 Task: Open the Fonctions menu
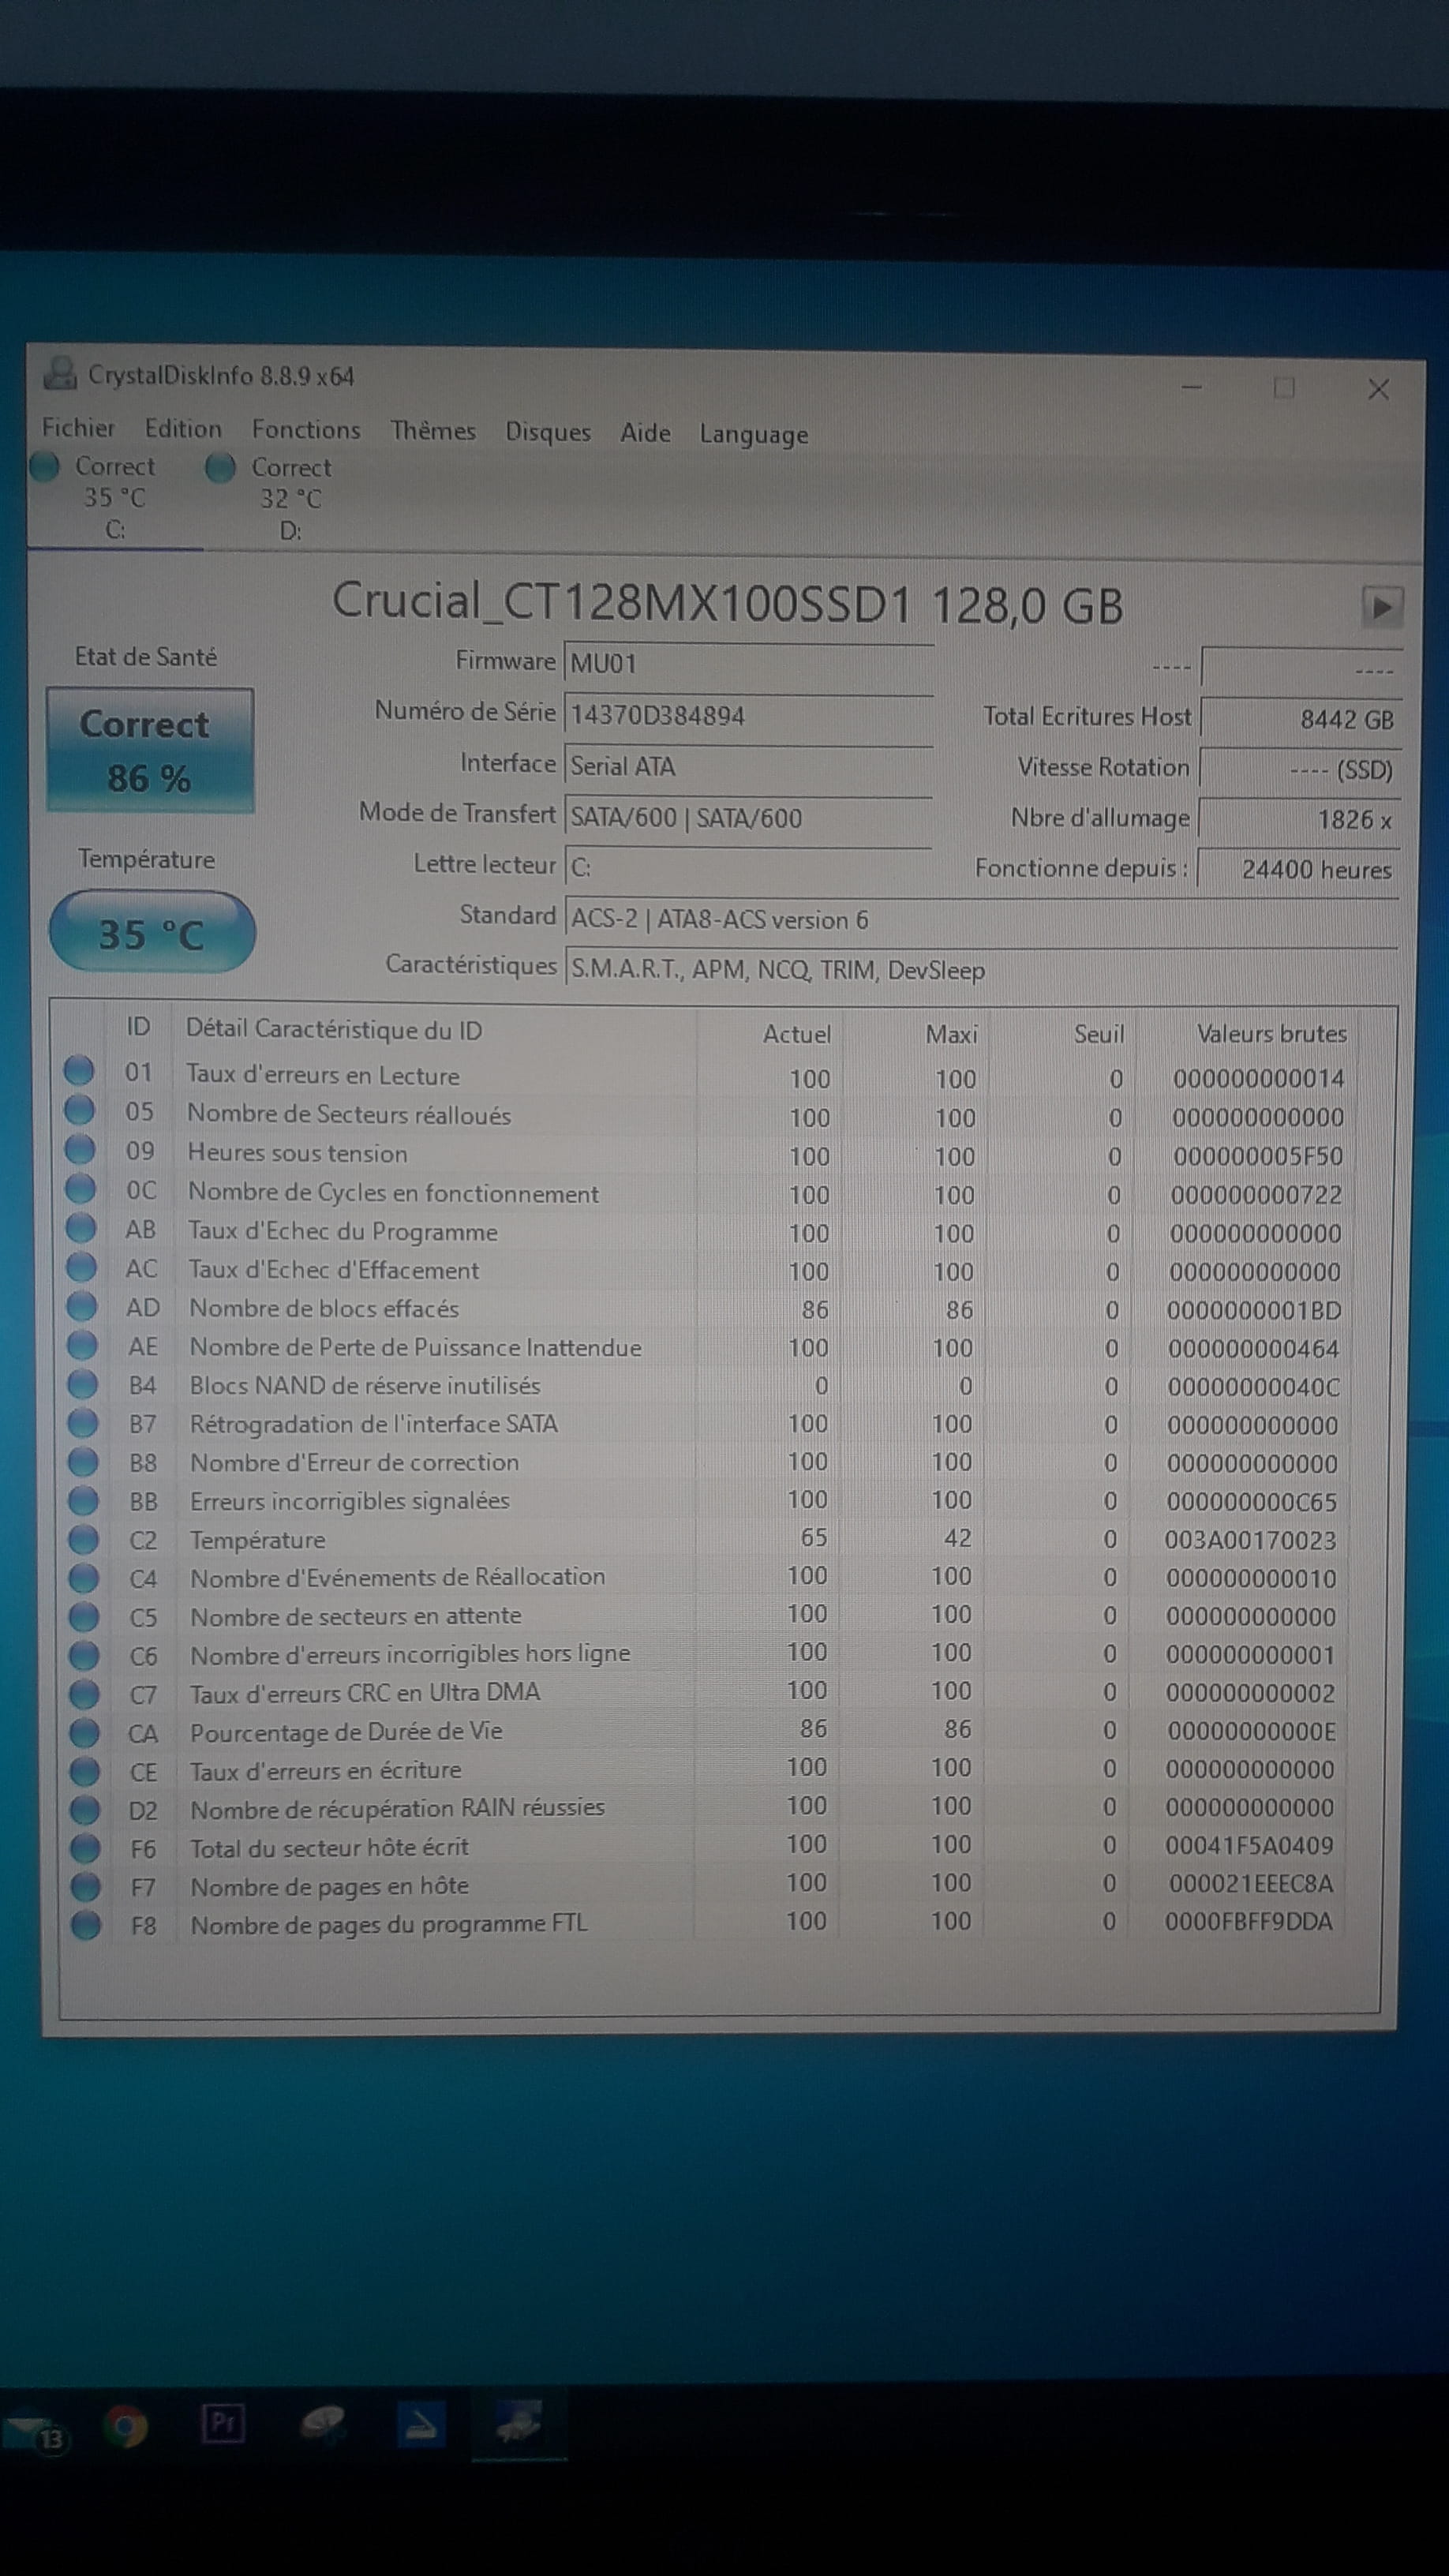coord(306,430)
